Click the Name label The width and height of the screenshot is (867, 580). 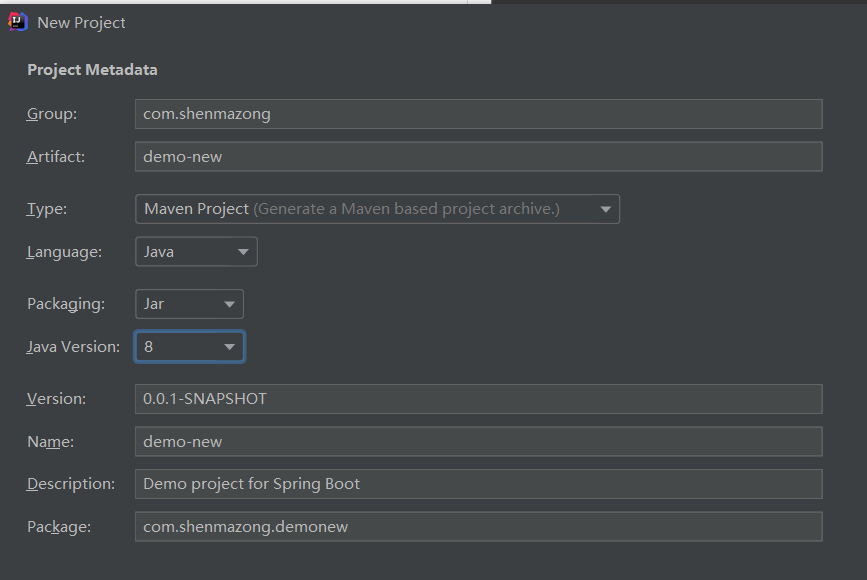50,442
